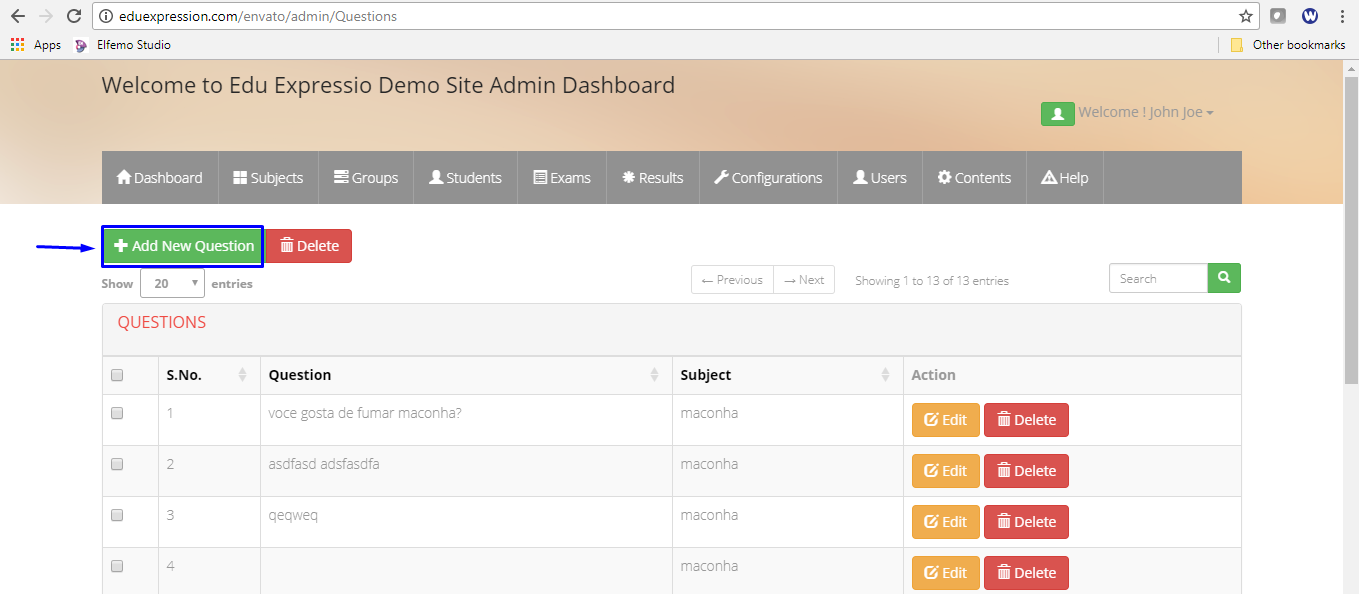
Task: Open the Other bookmarks folder
Action: (1288, 45)
